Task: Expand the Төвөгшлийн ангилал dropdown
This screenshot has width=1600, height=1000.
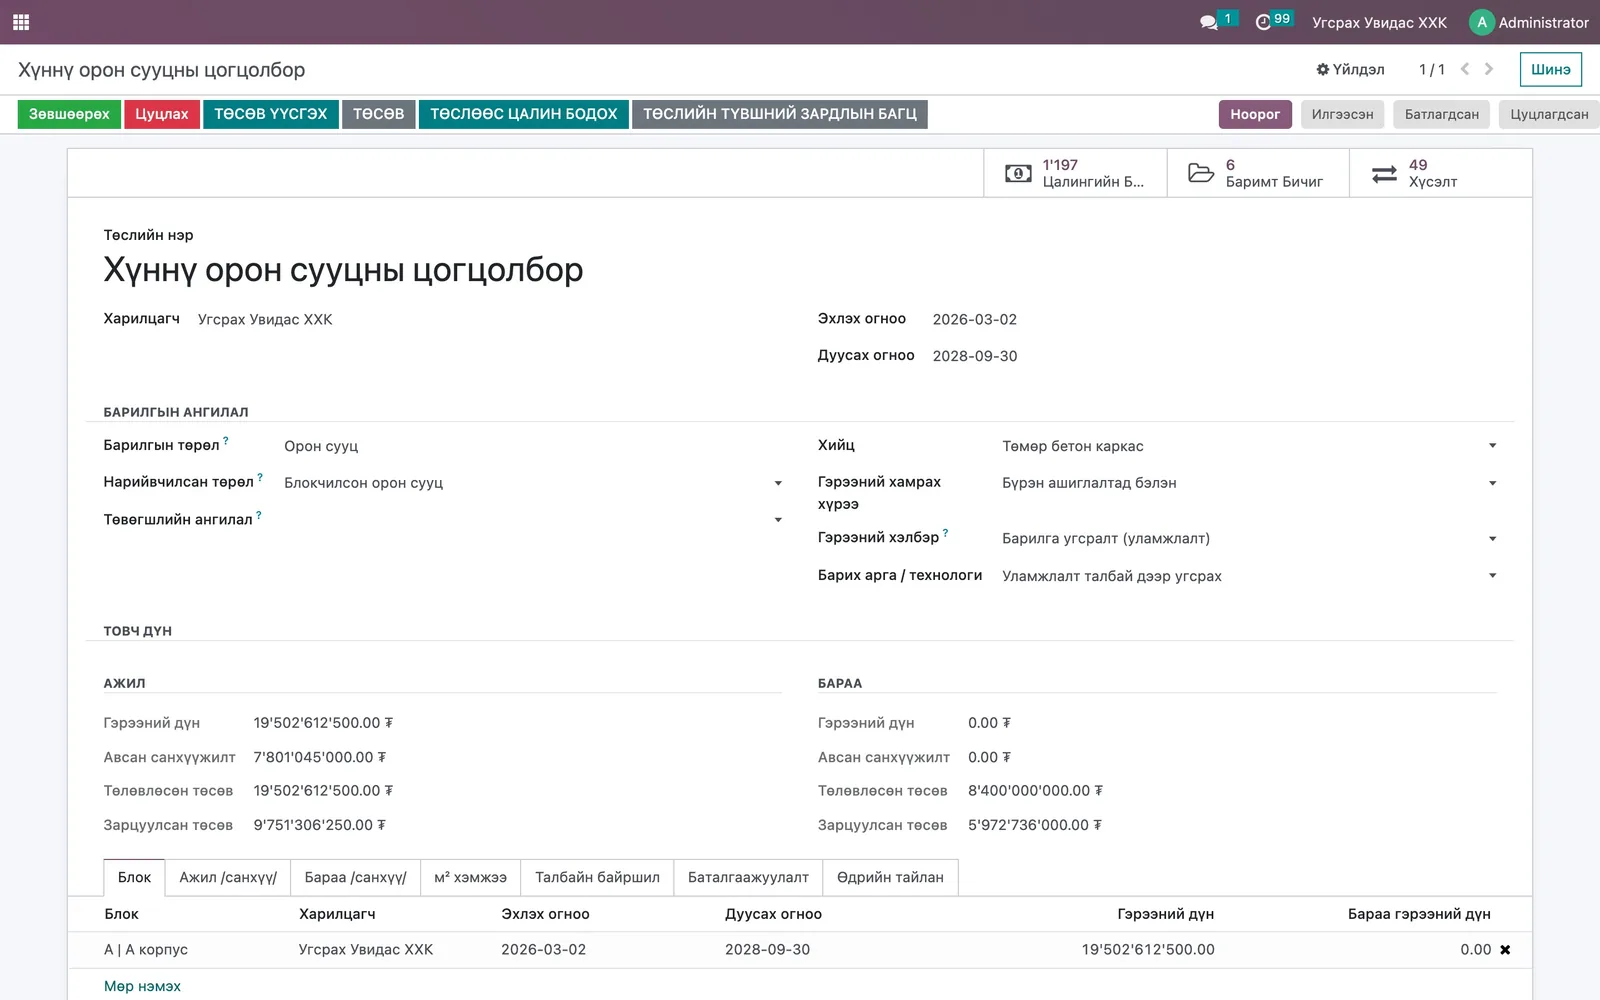Action: click(778, 520)
